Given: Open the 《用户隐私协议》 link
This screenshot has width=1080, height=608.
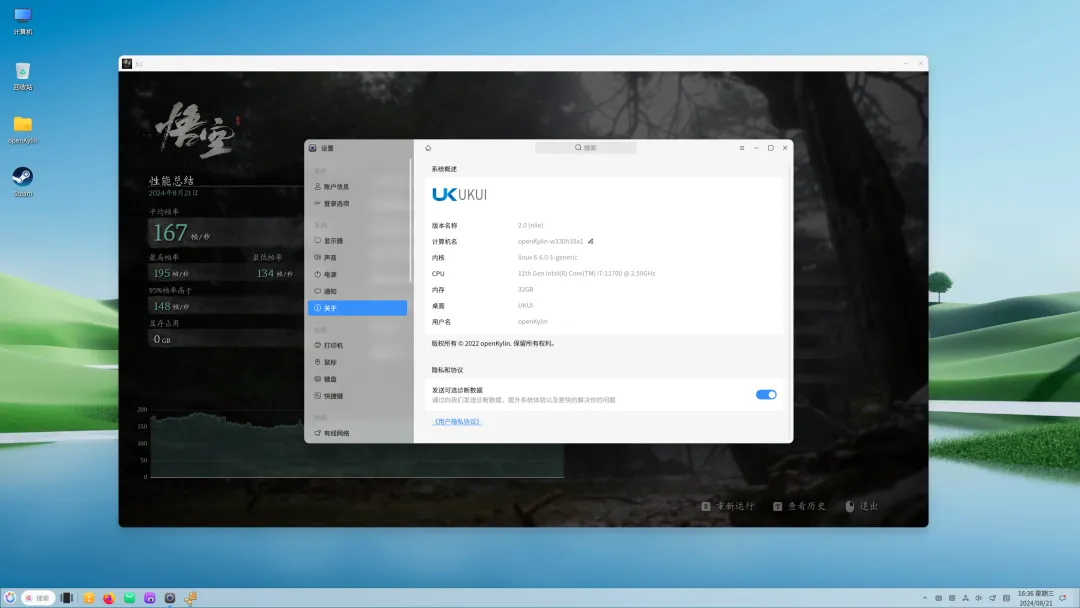Looking at the screenshot, I should tap(457, 421).
